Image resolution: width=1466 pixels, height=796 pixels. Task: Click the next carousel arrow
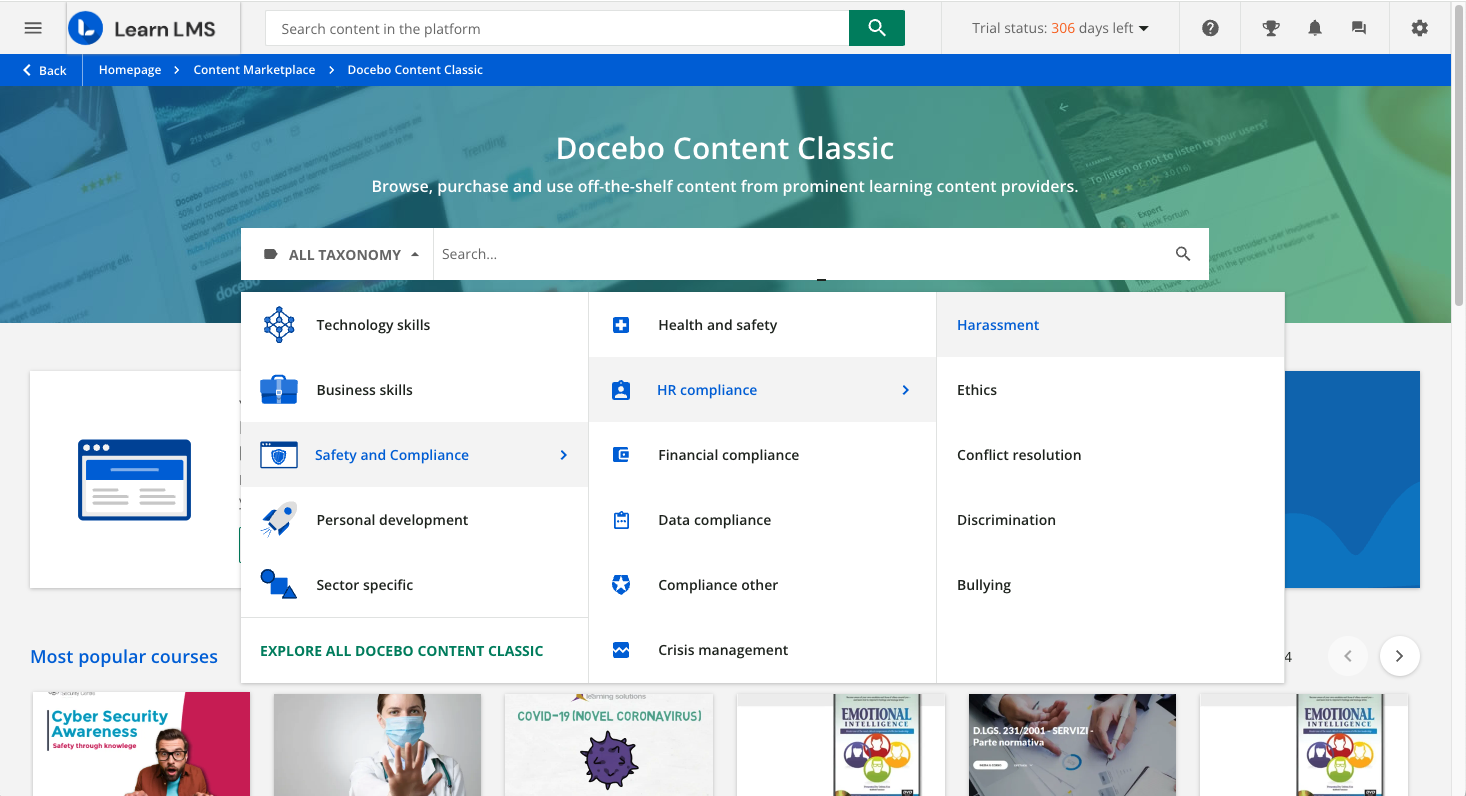click(x=1399, y=656)
